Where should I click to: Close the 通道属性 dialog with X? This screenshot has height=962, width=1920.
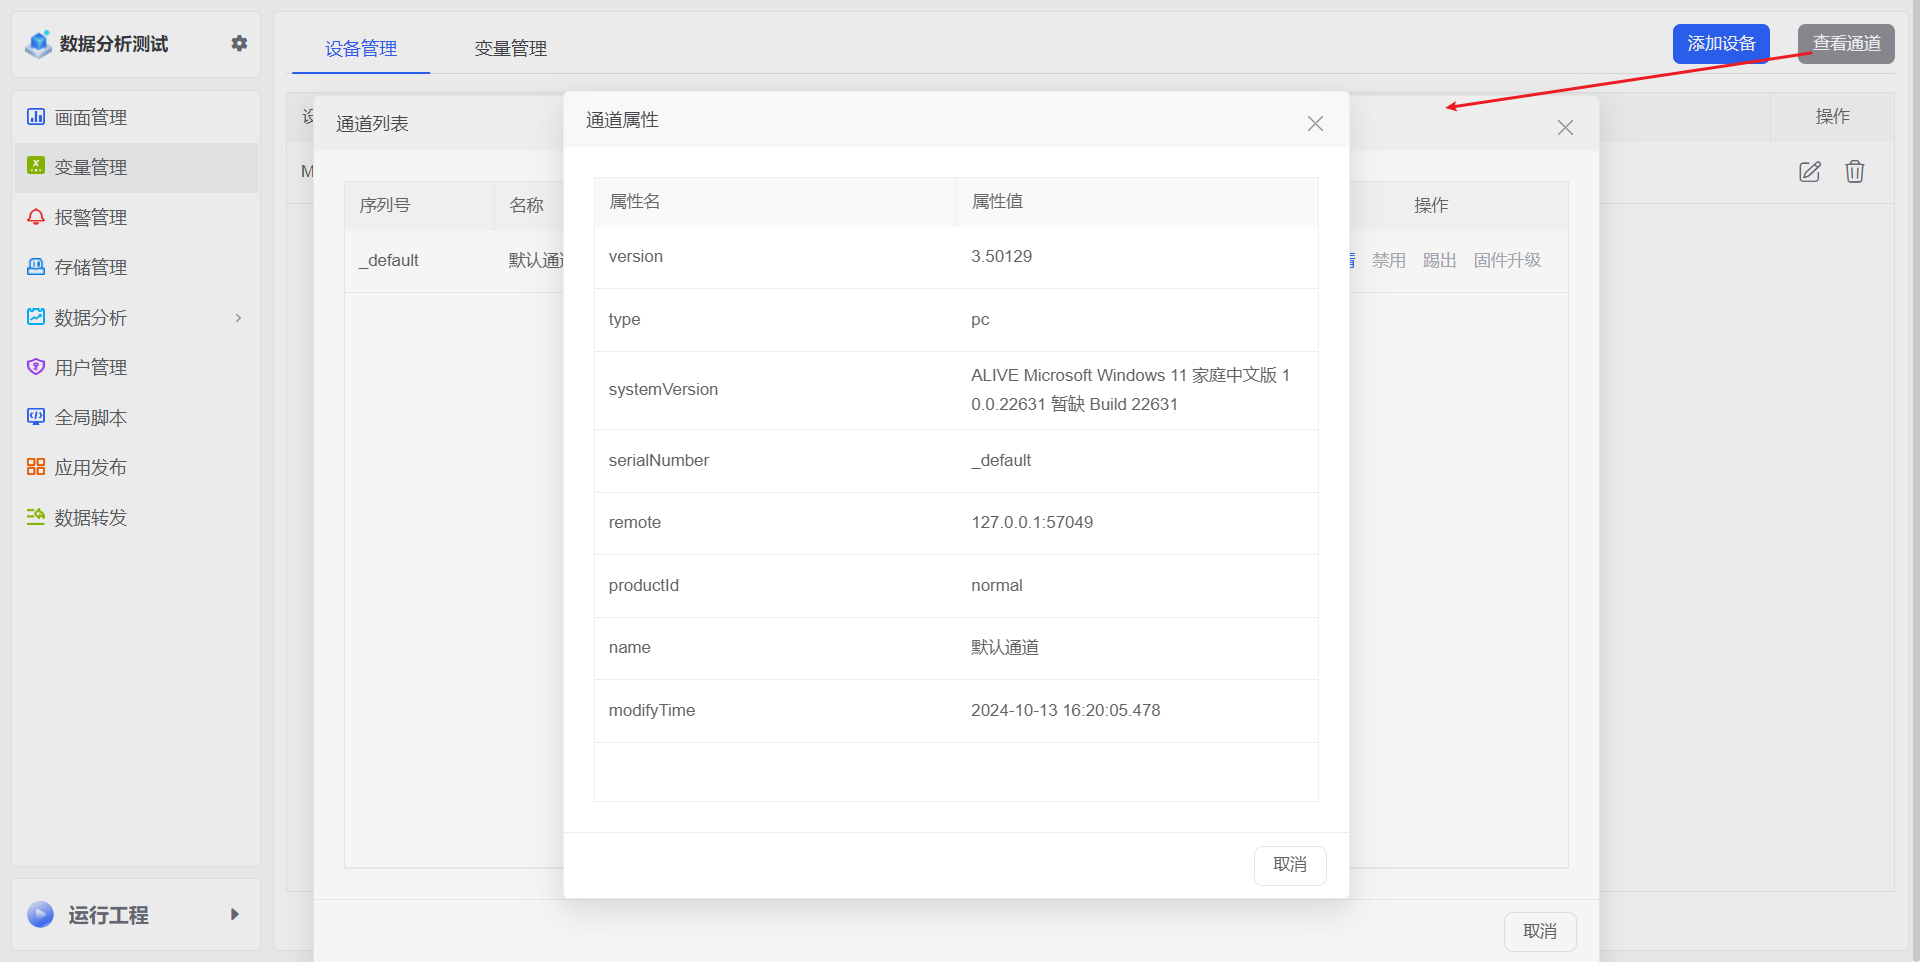pyautogui.click(x=1315, y=123)
